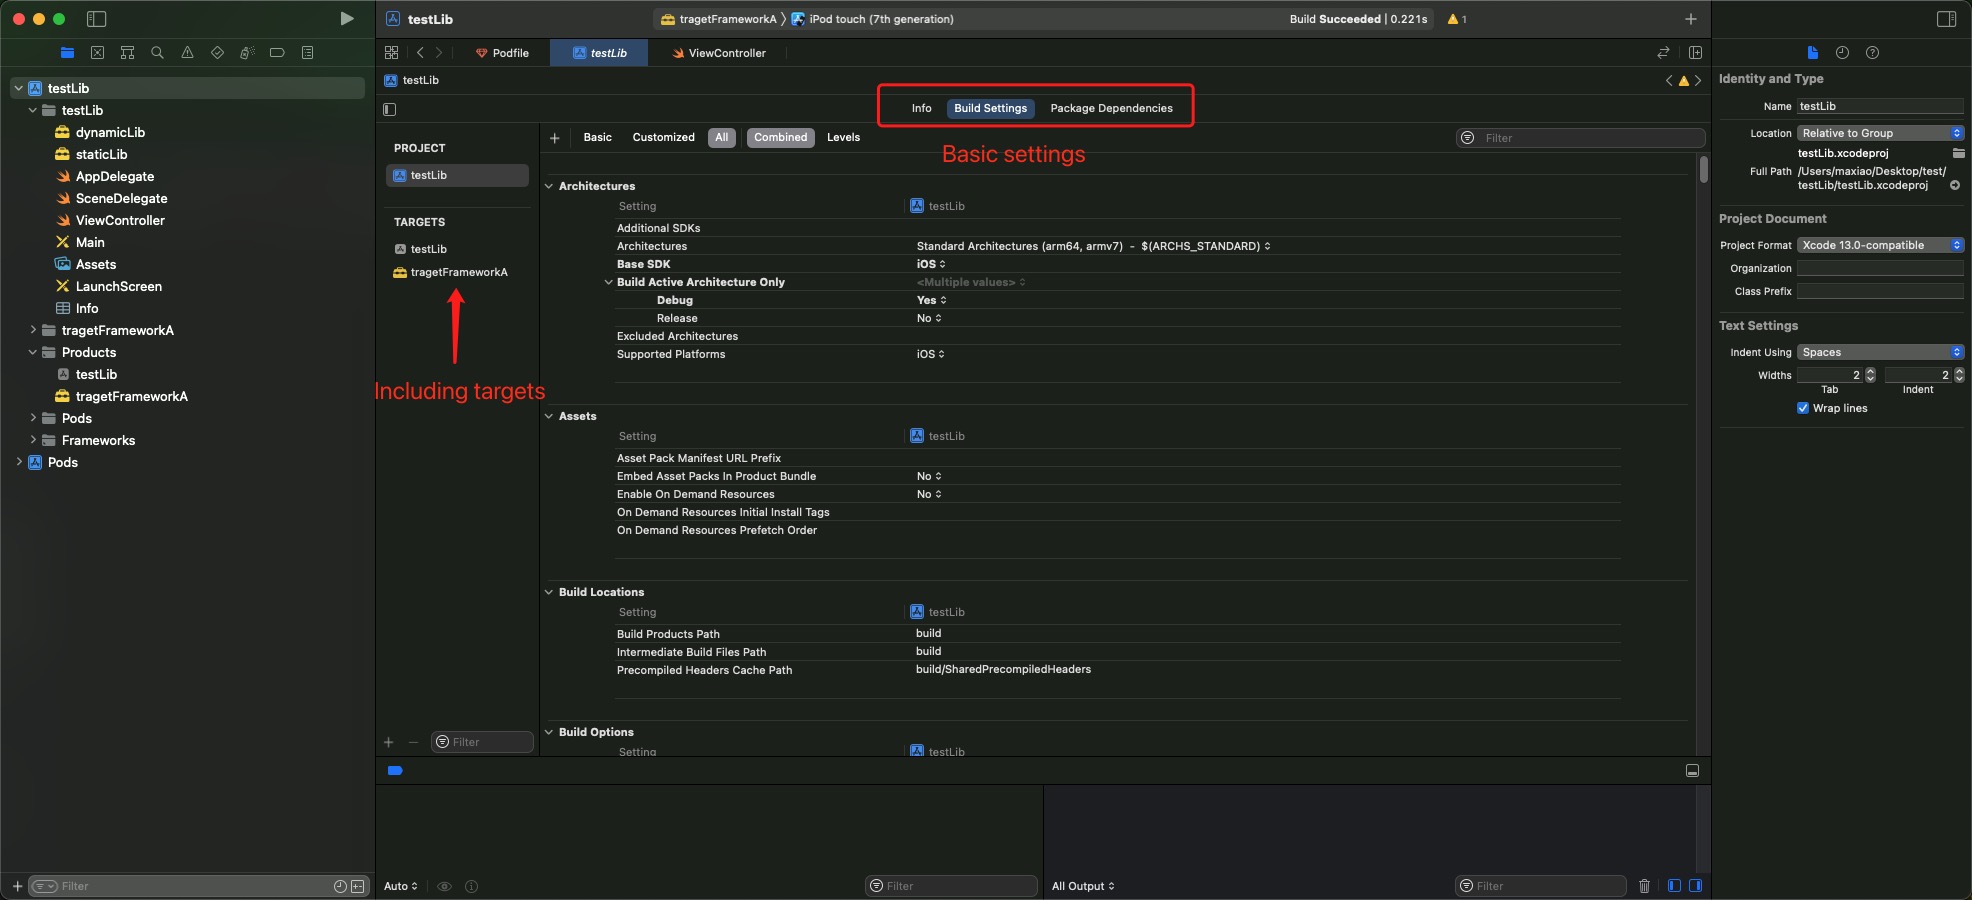Screen dimensions: 1972x900
Task: Show the History inspector clock icon
Action: point(1842,53)
